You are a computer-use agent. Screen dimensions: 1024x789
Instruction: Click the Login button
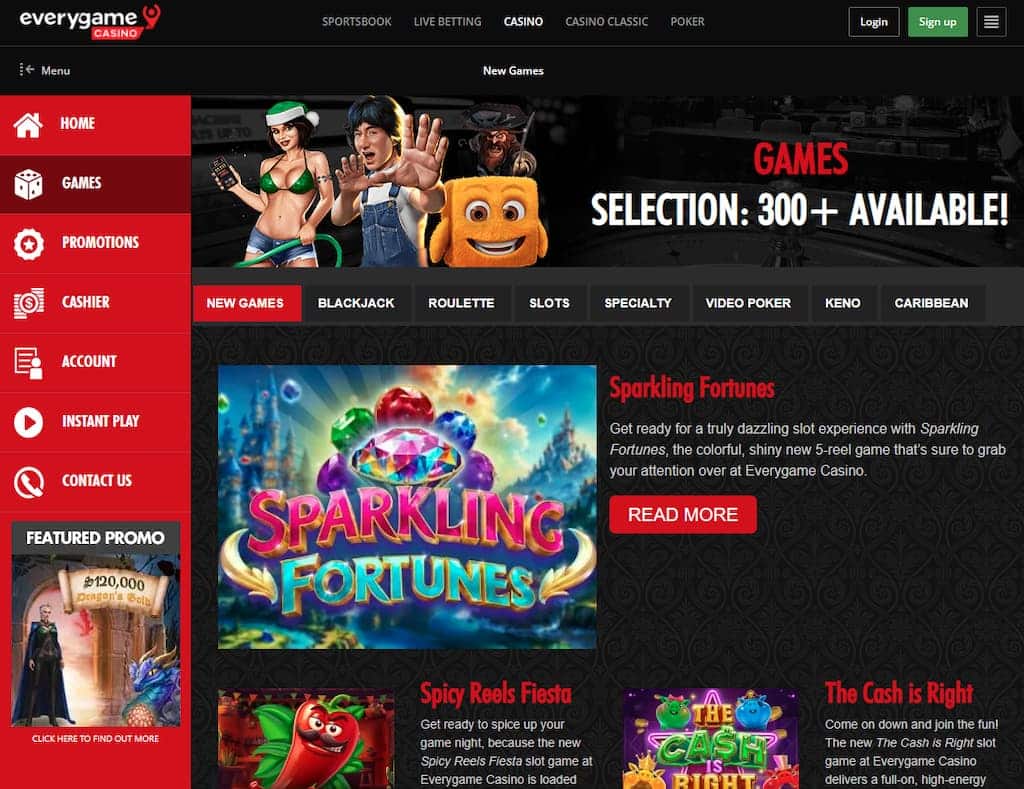point(873,22)
